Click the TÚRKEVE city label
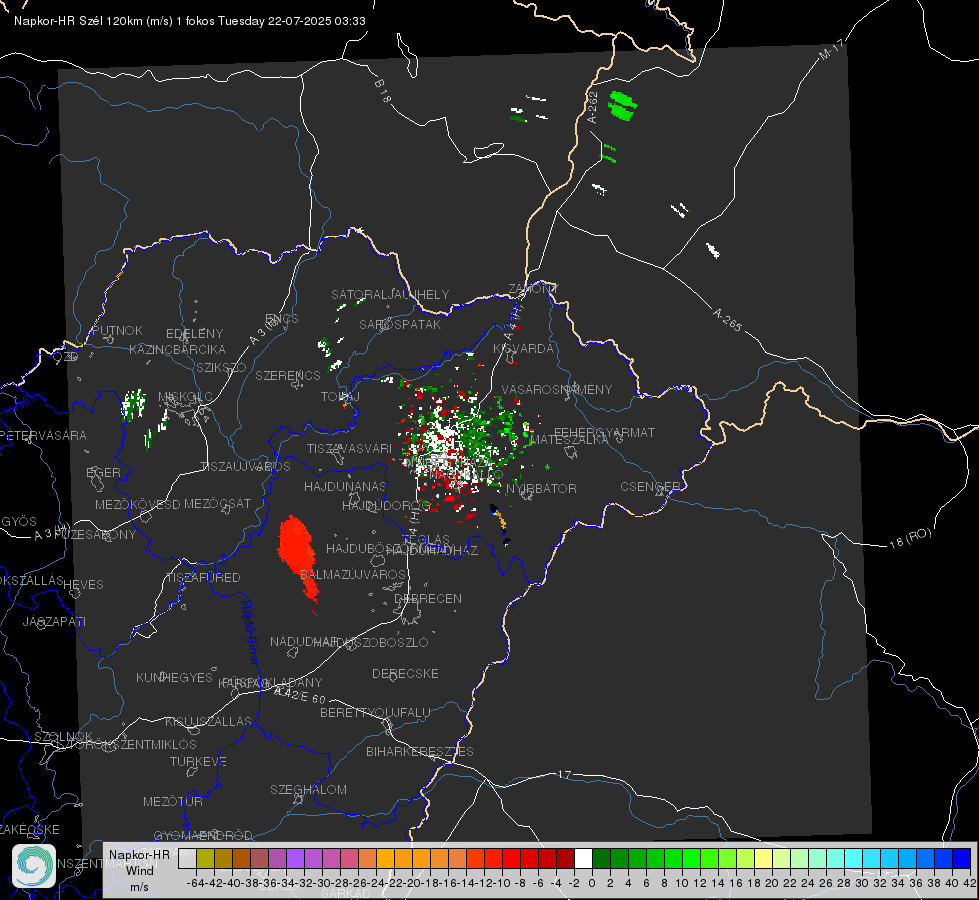This screenshot has height=900, width=979. click(199, 761)
